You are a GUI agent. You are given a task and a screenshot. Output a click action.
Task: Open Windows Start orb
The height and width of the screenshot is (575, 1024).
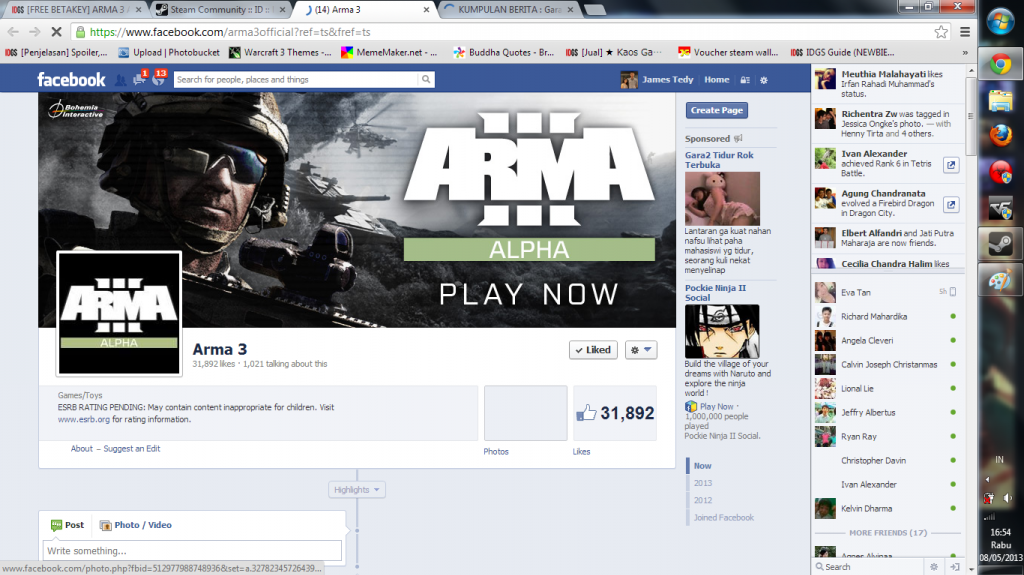tap(1000, 23)
